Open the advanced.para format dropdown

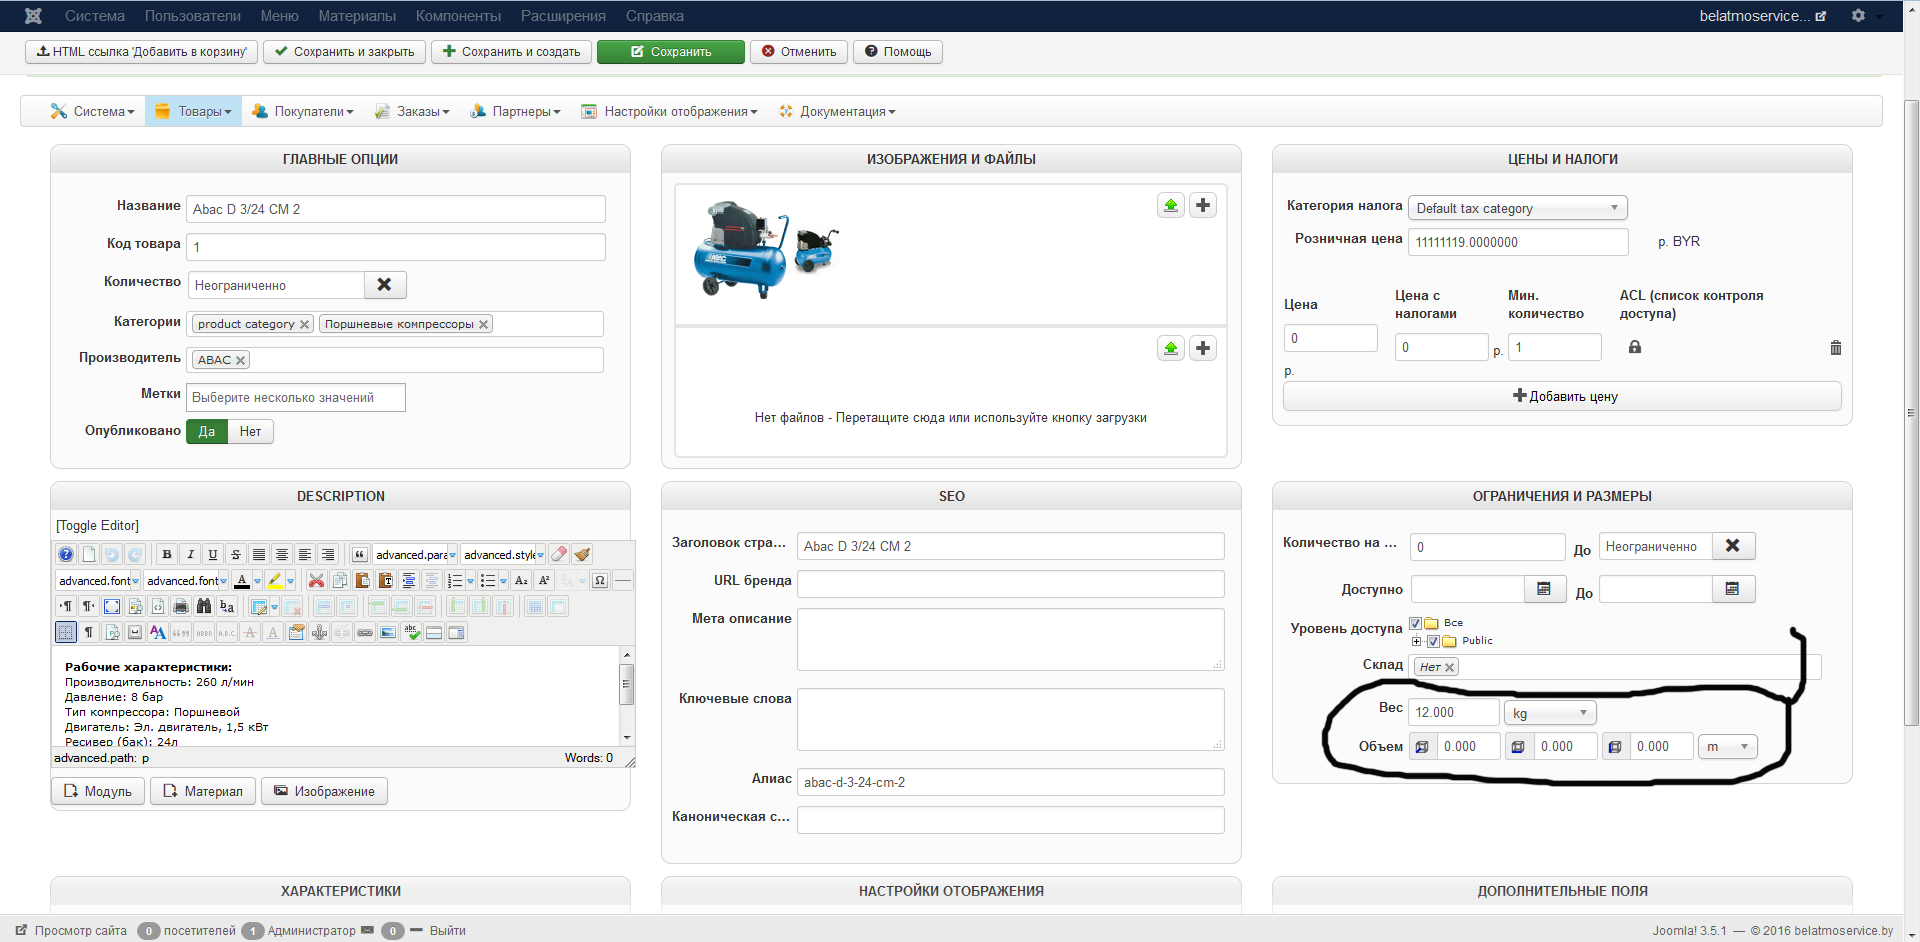click(416, 555)
